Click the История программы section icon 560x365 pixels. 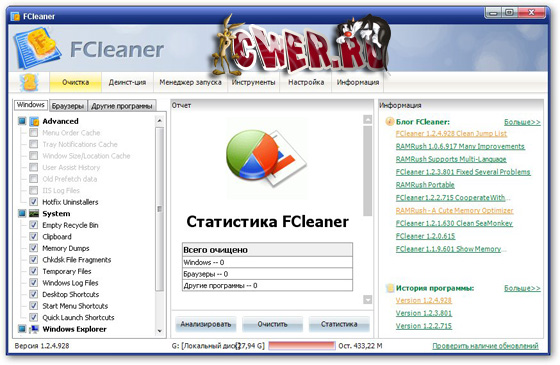pos(390,288)
